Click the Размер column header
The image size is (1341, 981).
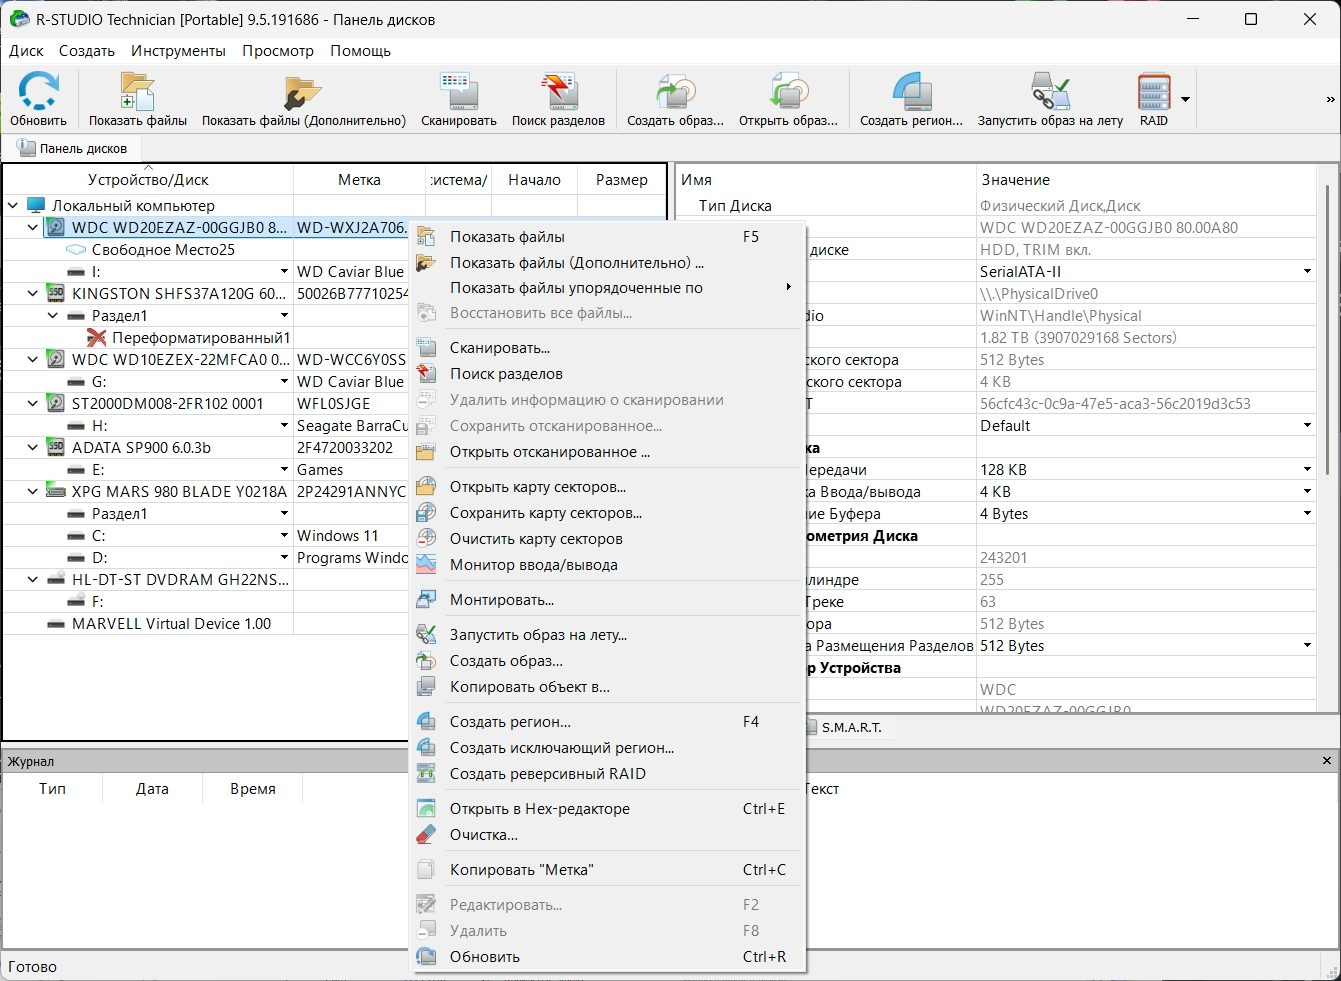click(621, 180)
